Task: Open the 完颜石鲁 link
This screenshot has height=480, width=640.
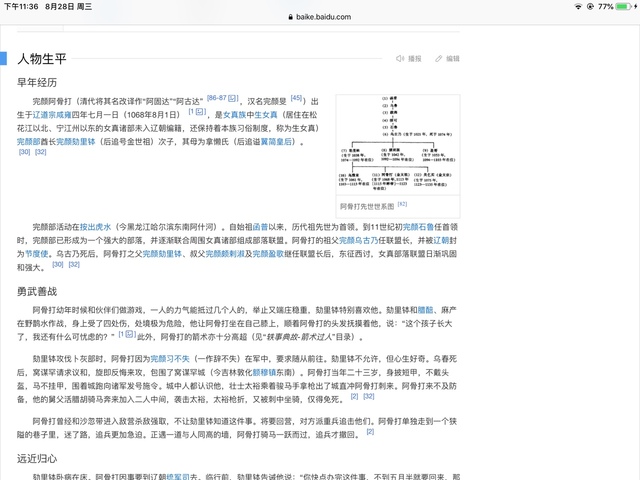Action: click(x=421, y=227)
